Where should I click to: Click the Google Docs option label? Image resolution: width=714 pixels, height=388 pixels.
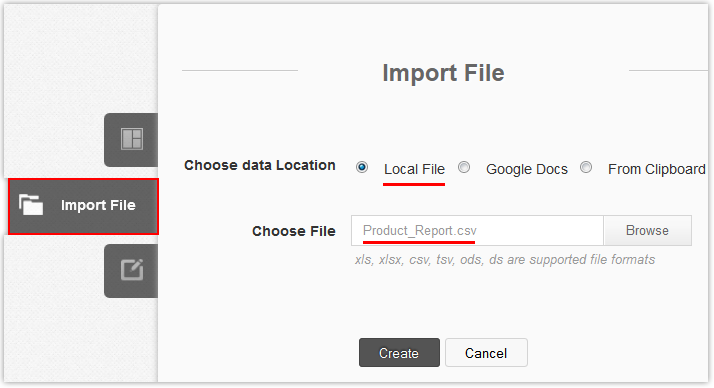527,169
